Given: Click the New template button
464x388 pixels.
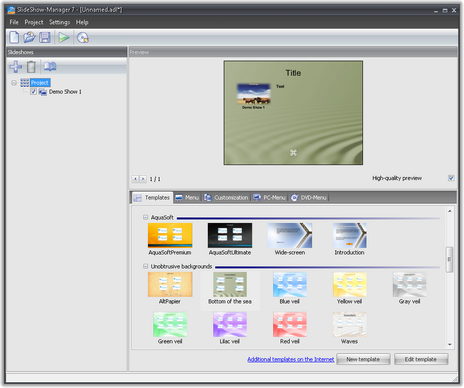Looking at the screenshot, I should coord(363,359).
